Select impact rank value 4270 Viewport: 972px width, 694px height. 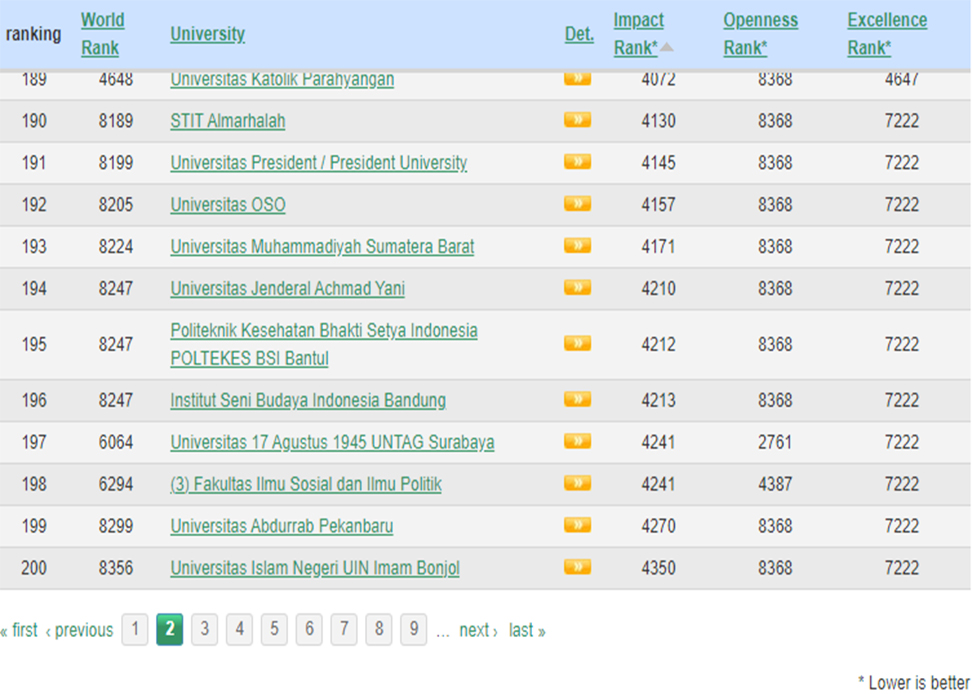pos(658,526)
